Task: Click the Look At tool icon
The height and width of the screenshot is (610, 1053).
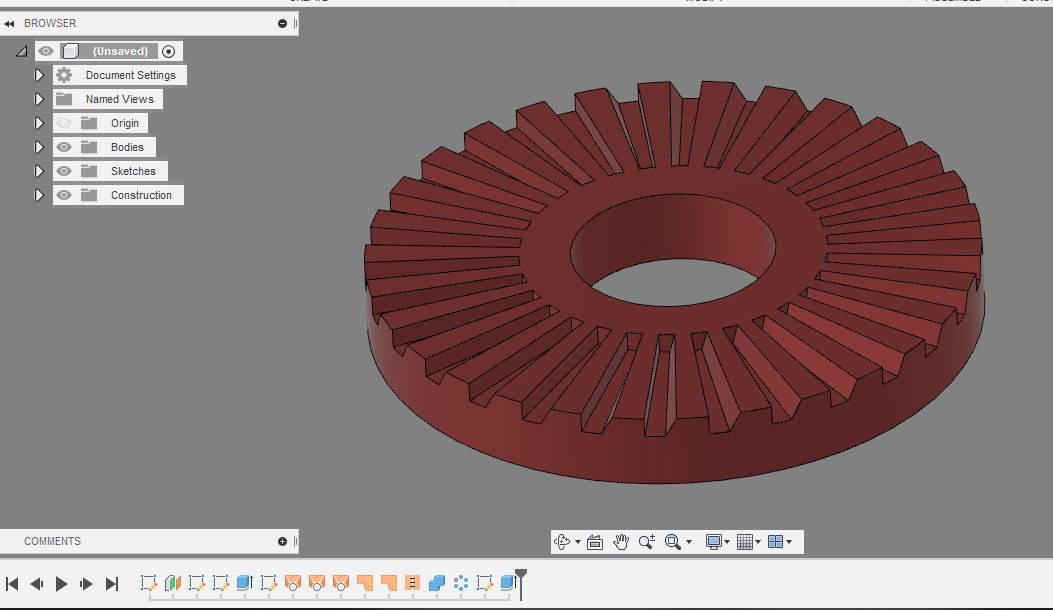Action: 595,541
